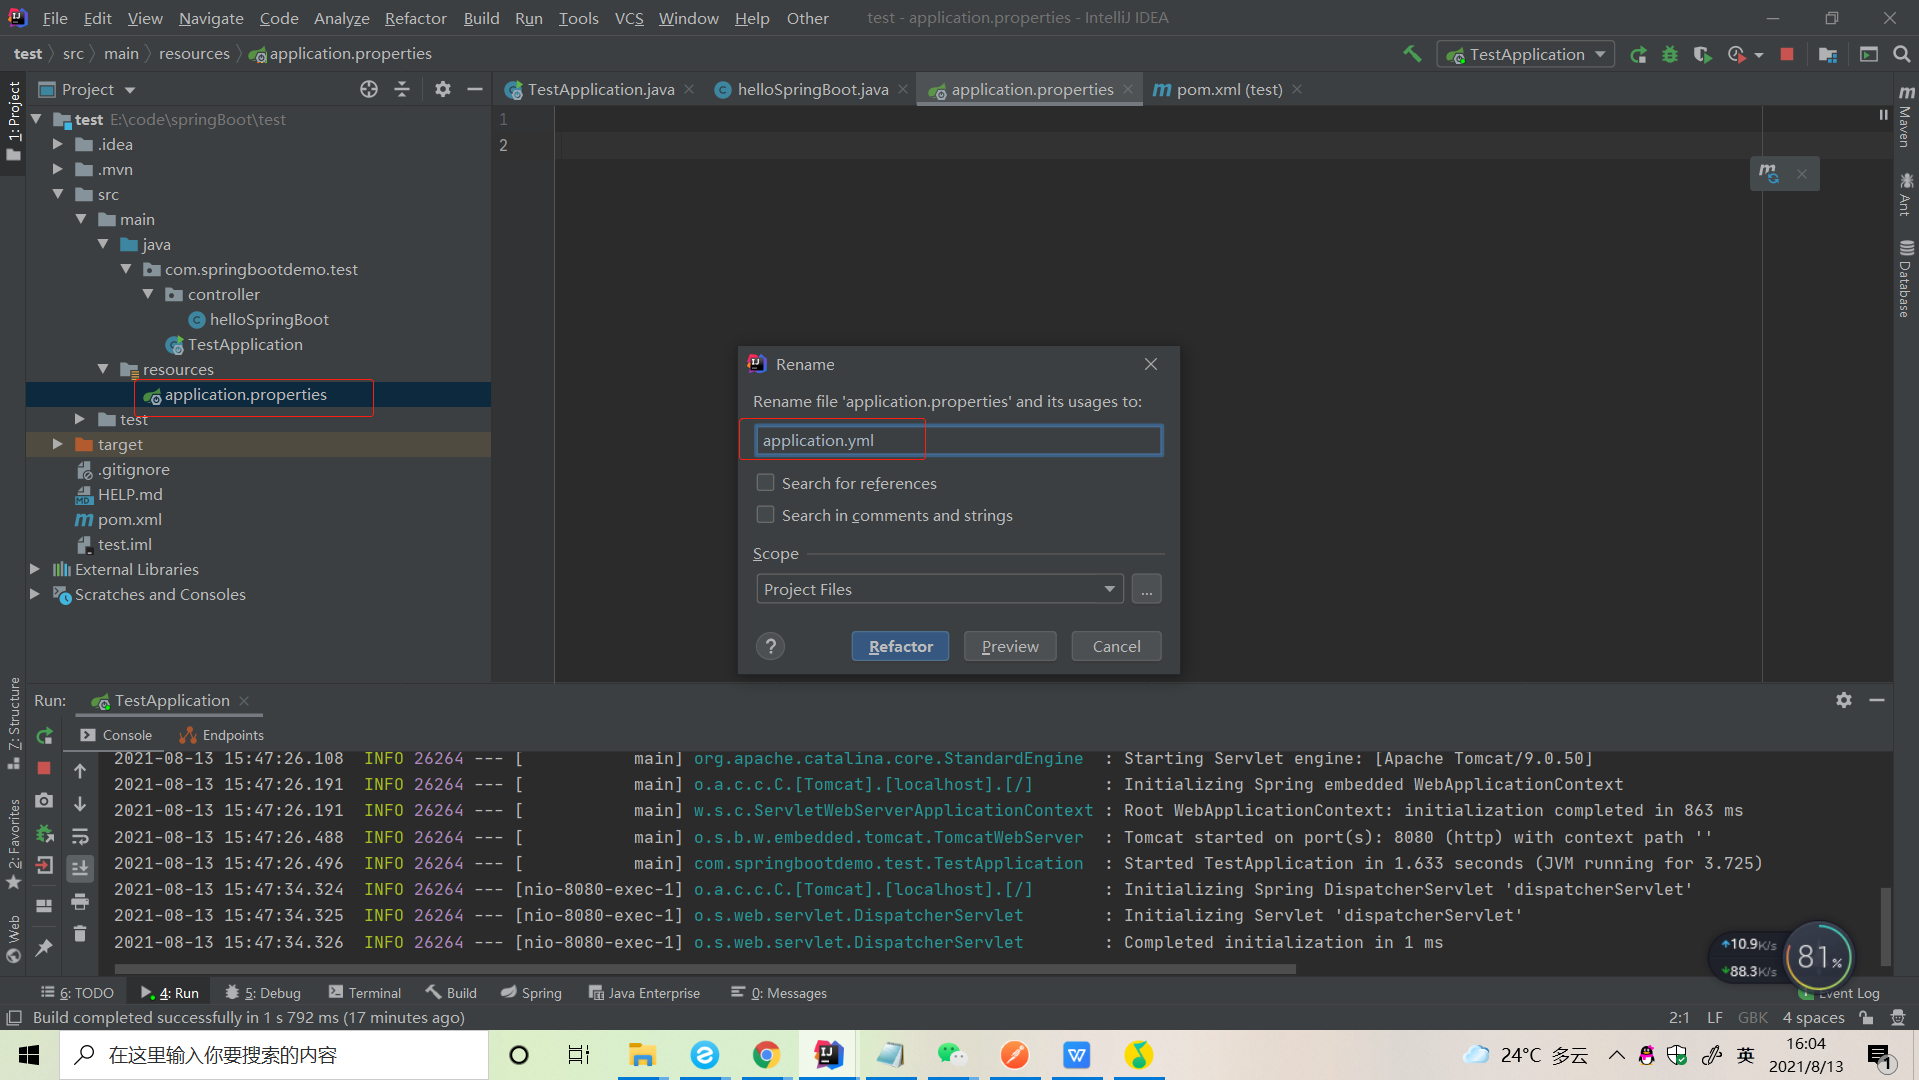Open Search Everywhere magnifier icon

click(x=1901, y=54)
